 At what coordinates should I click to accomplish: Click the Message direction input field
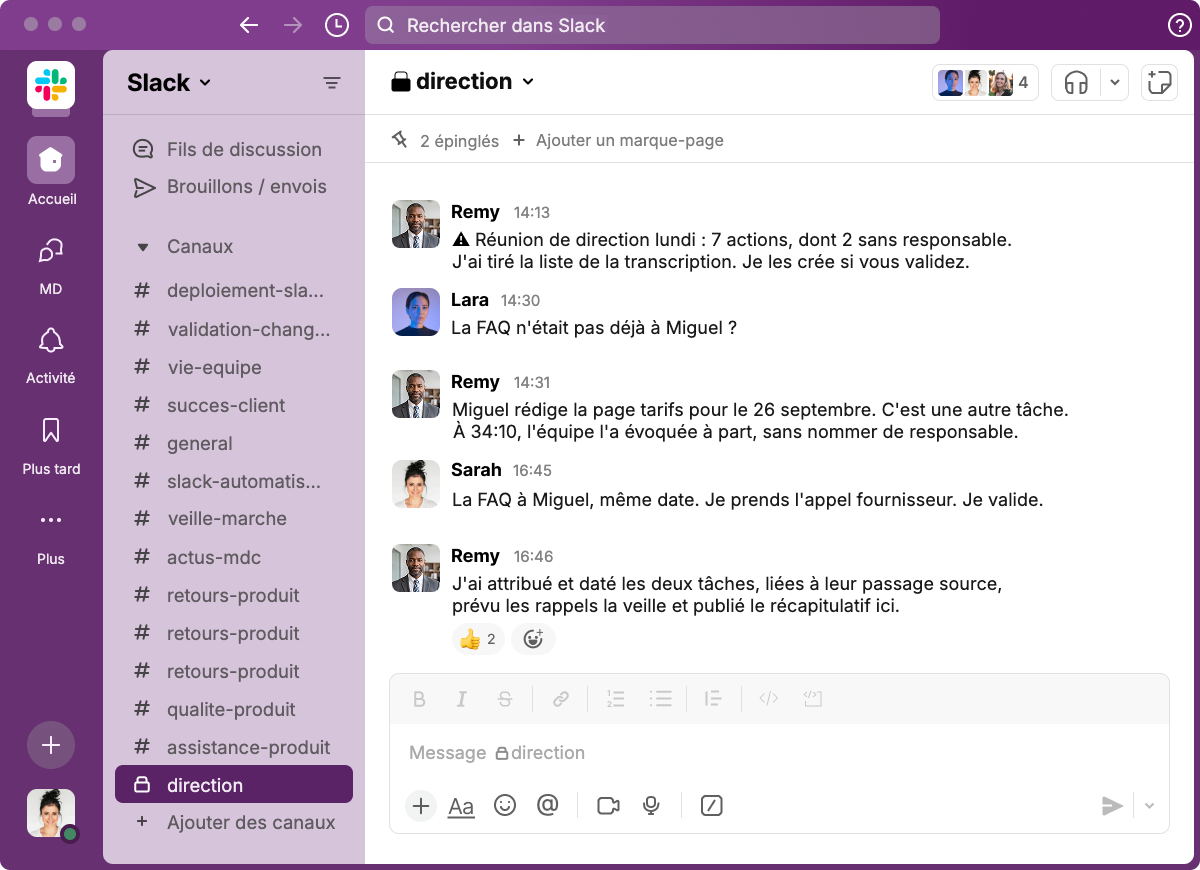779,753
